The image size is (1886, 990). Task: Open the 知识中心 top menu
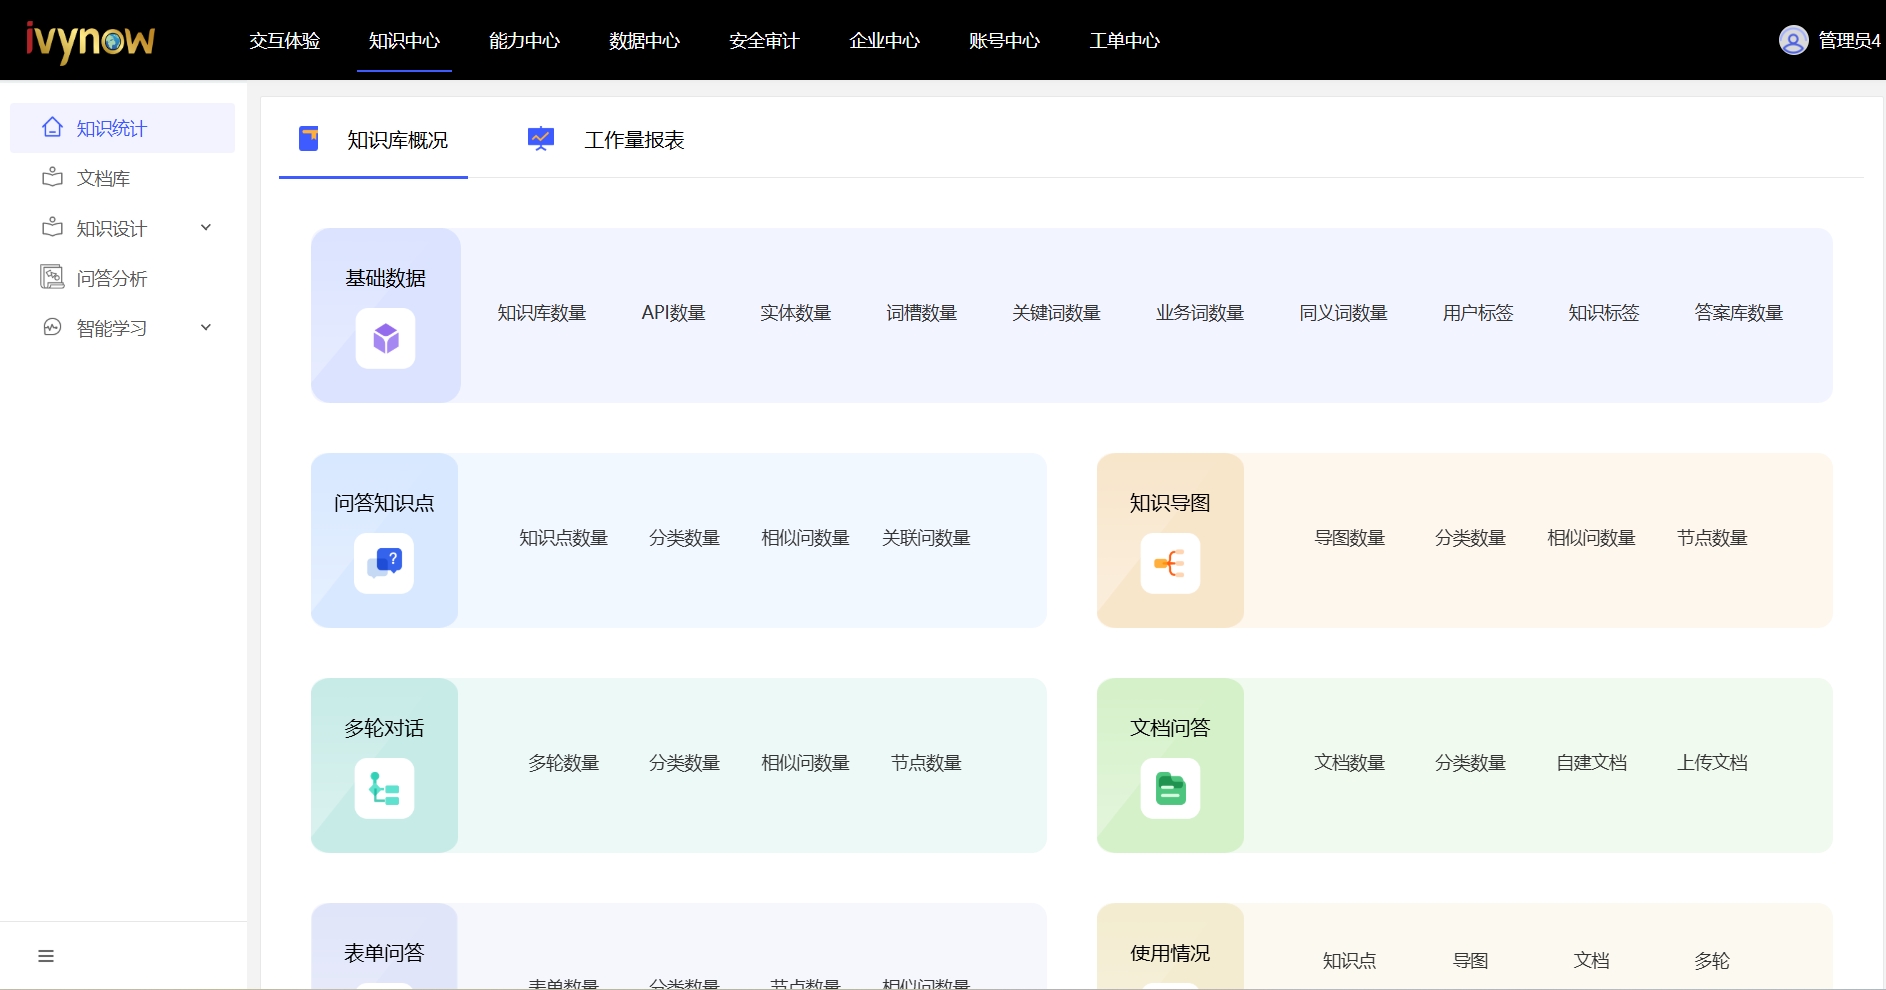click(x=404, y=41)
